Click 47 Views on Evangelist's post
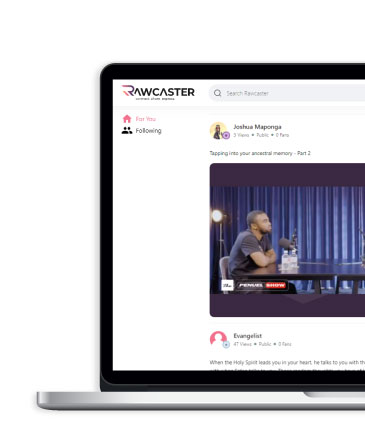This screenshot has width=365, height=424. (x=242, y=344)
